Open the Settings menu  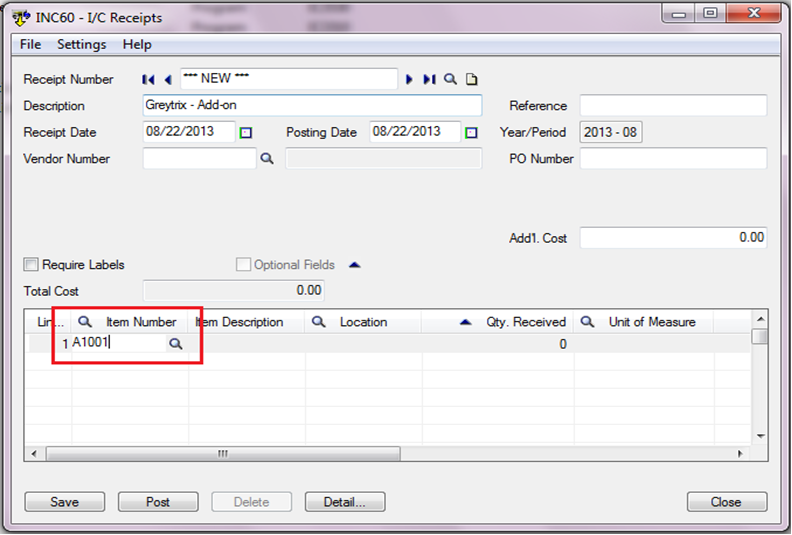tap(81, 44)
